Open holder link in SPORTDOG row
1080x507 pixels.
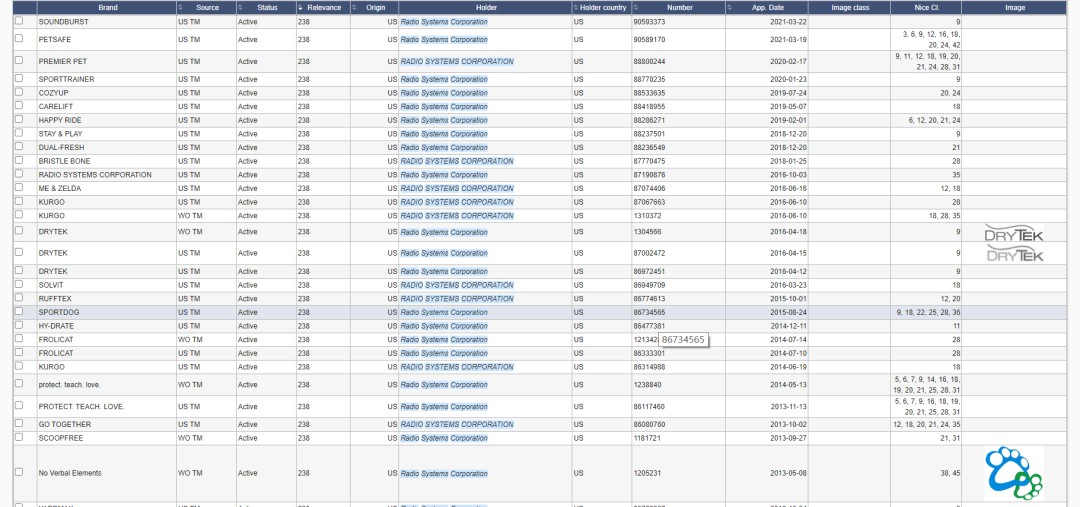click(444, 312)
